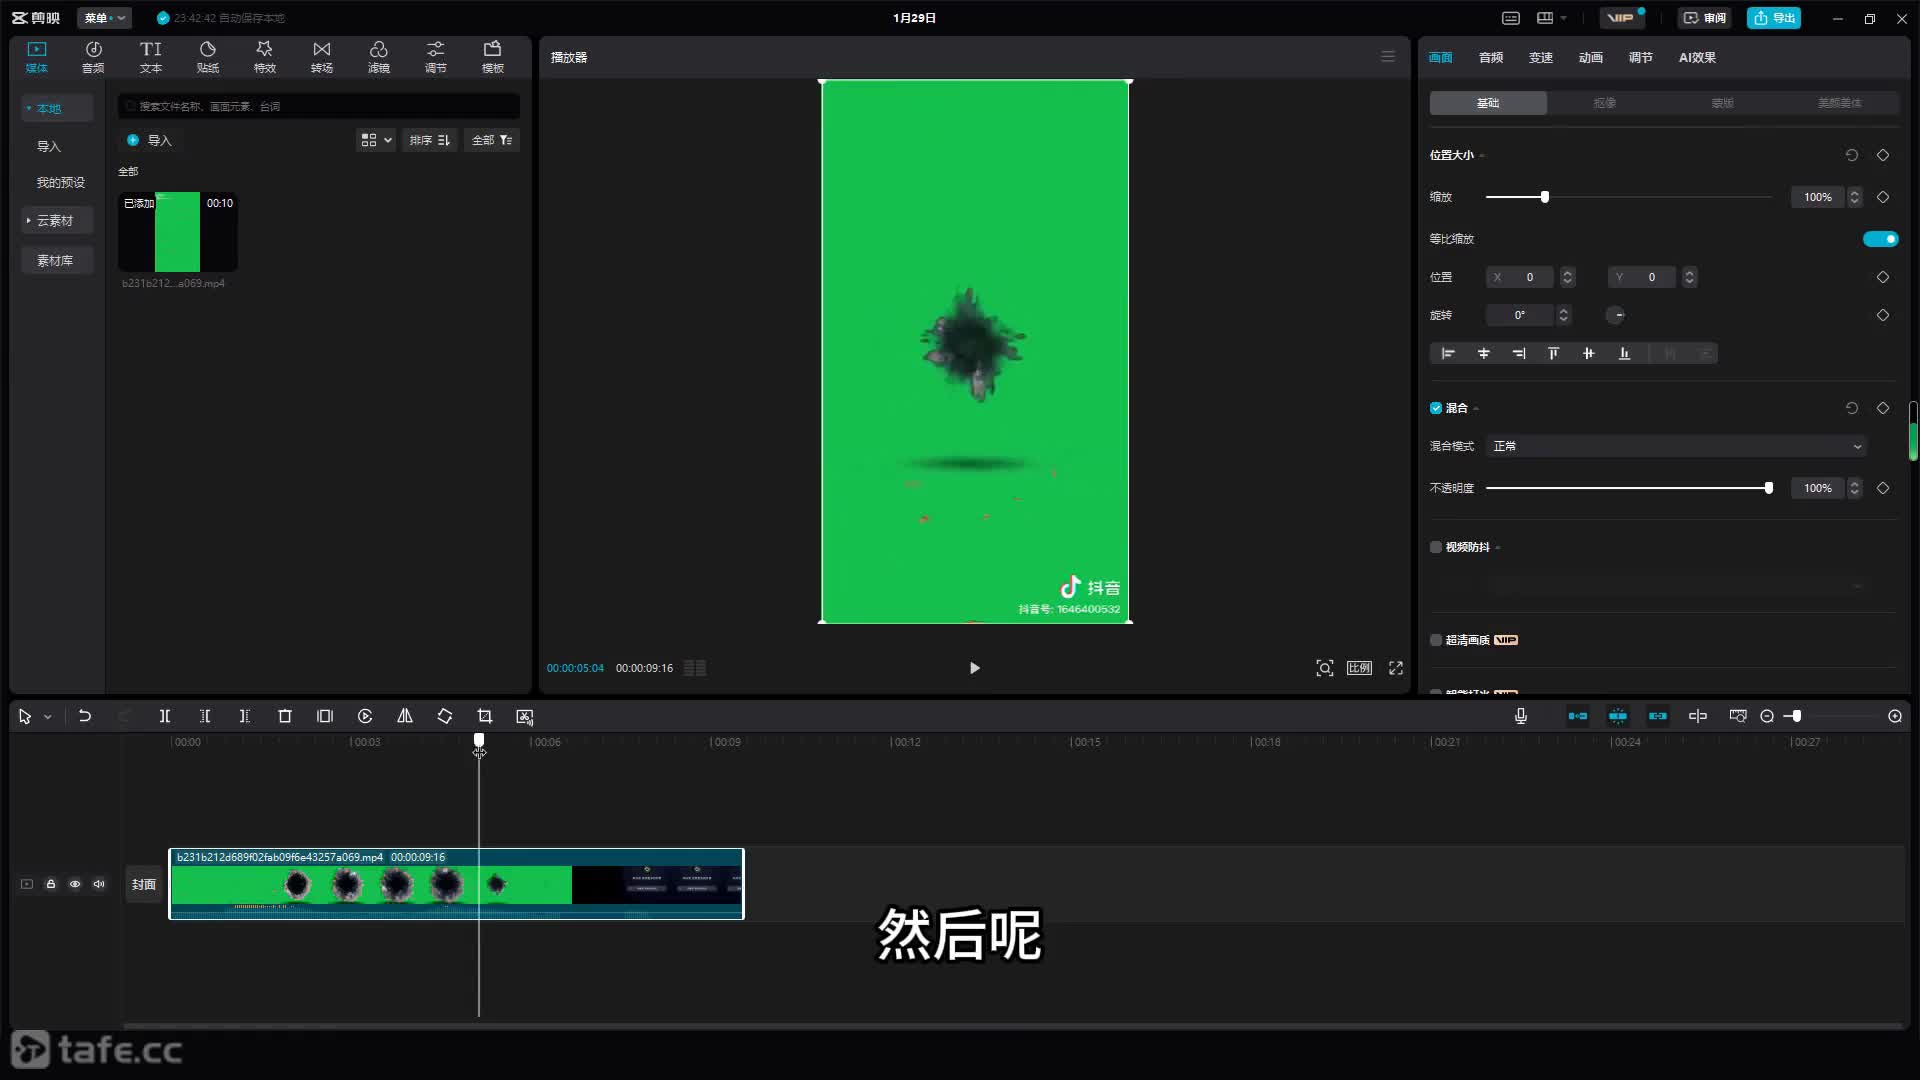Screen dimensions: 1920x1080
Task: Select the 蒙版 sub-tab
Action: [1722, 103]
